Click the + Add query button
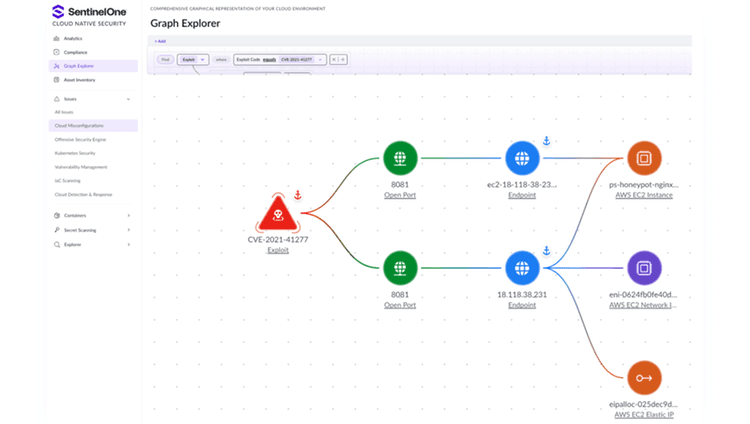Screen dimensions: 750x424 (x=160, y=41)
